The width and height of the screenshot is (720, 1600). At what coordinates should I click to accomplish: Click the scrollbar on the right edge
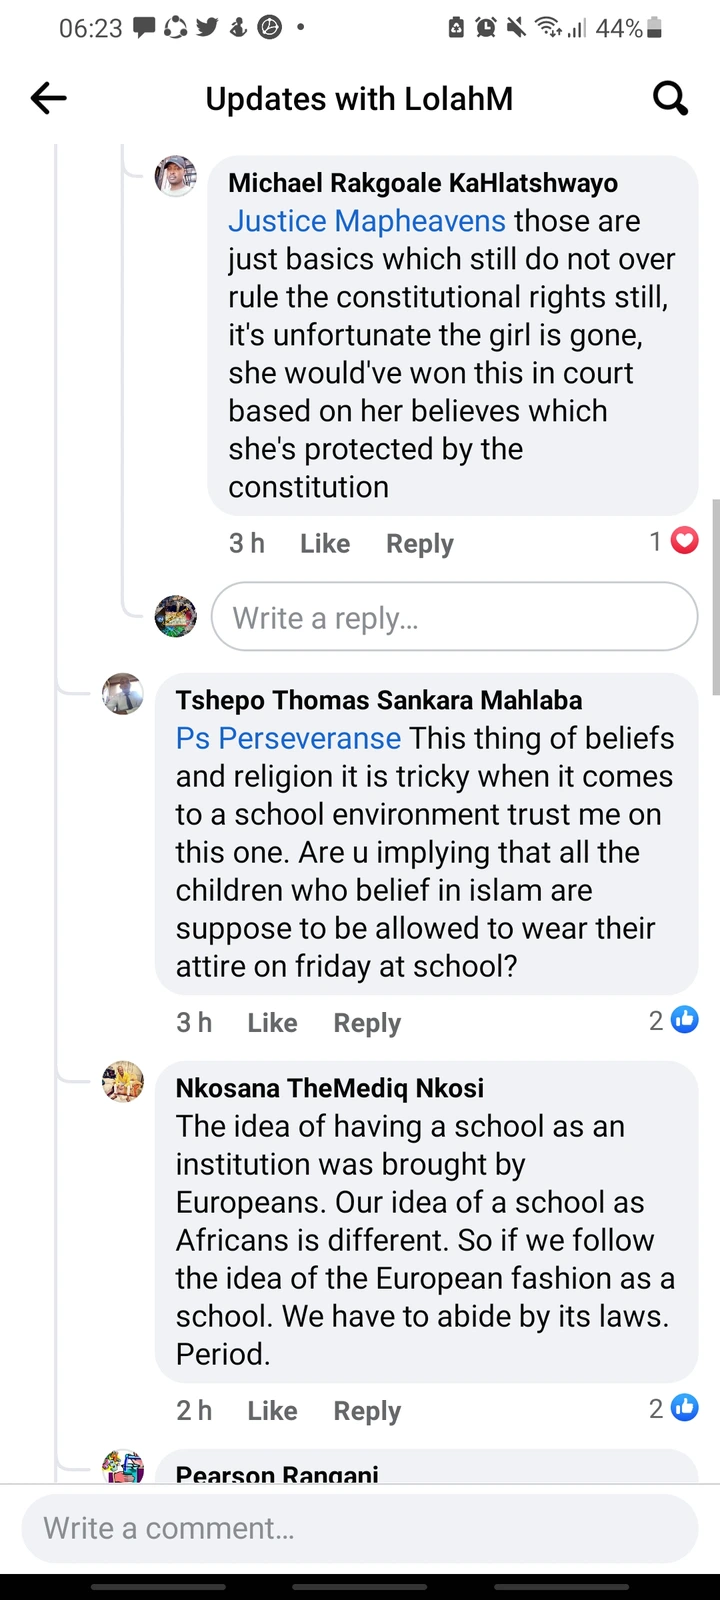click(714, 597)
